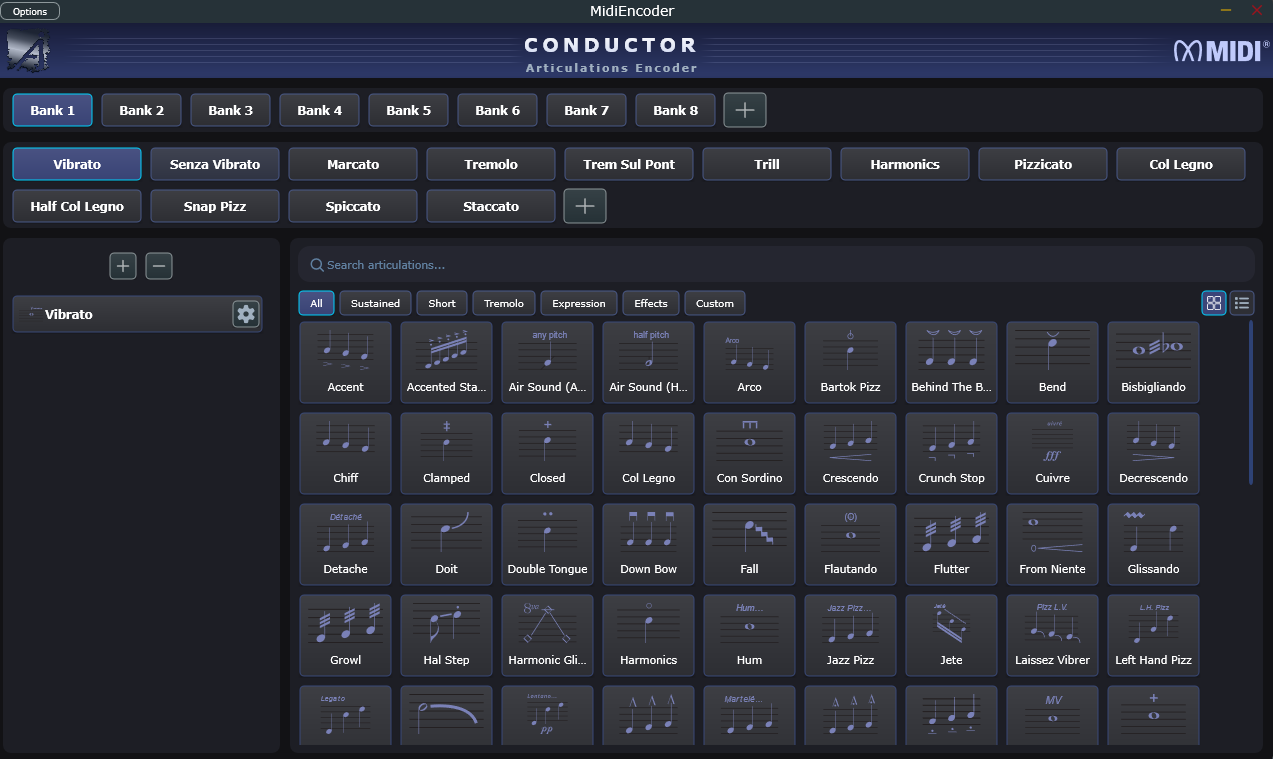
Task: Select the Pizzicato button
Action: [1043, 164]
